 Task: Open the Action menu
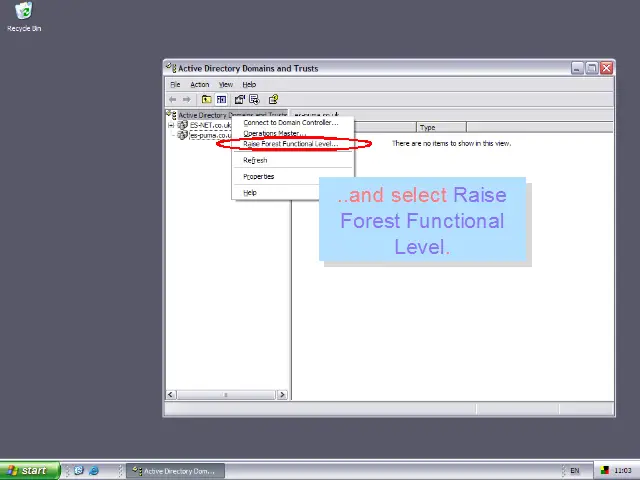tap(200, 84)
